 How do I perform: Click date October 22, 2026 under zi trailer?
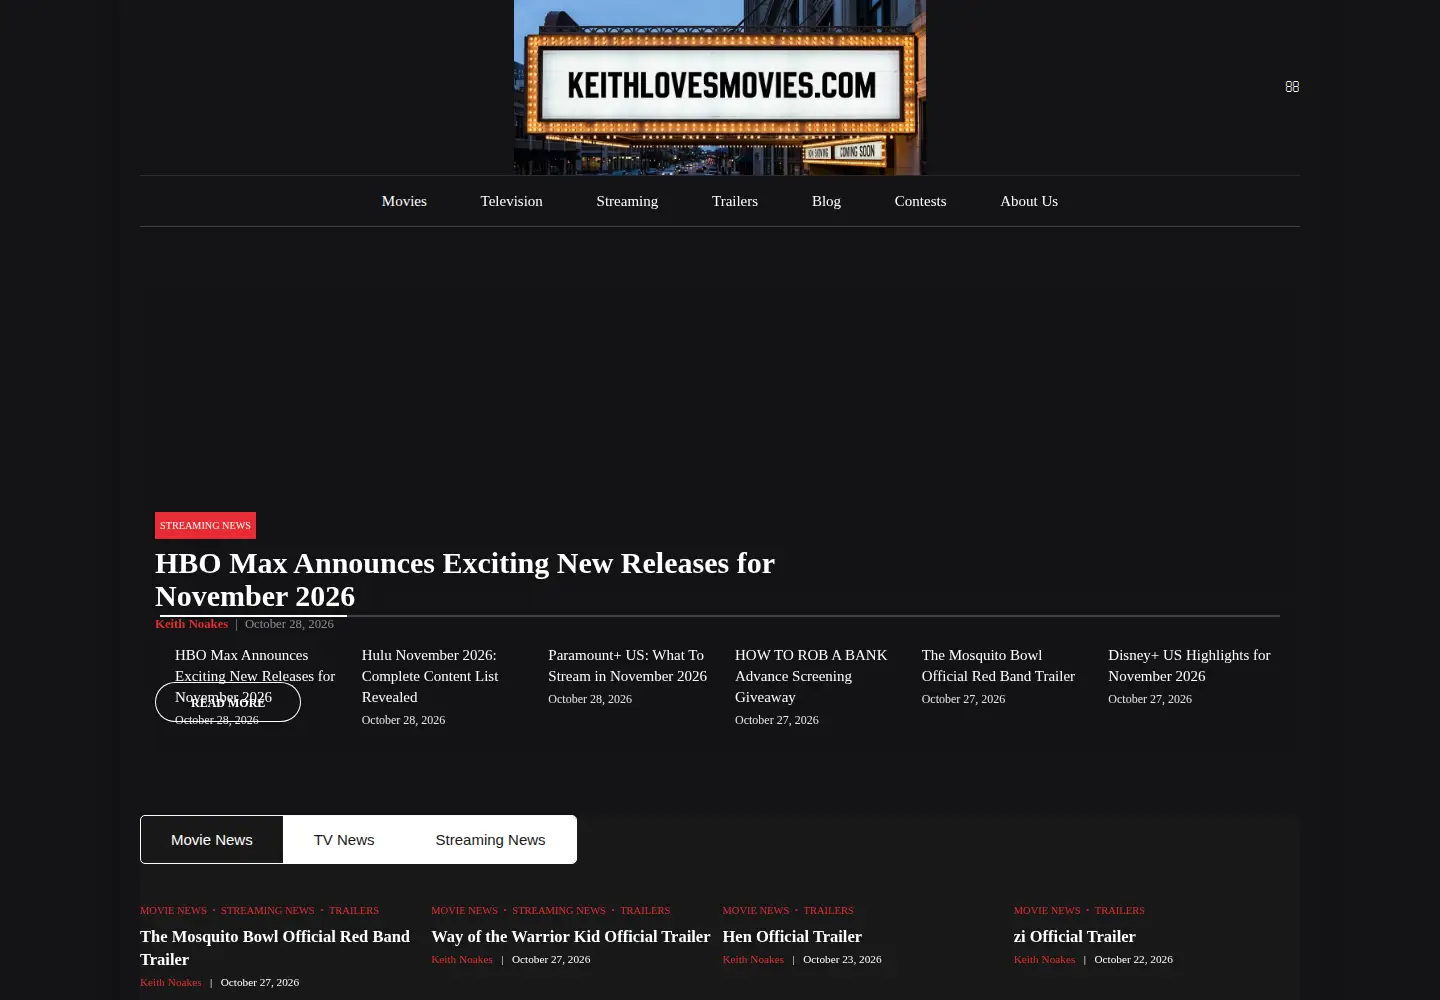coord(1133,960)
